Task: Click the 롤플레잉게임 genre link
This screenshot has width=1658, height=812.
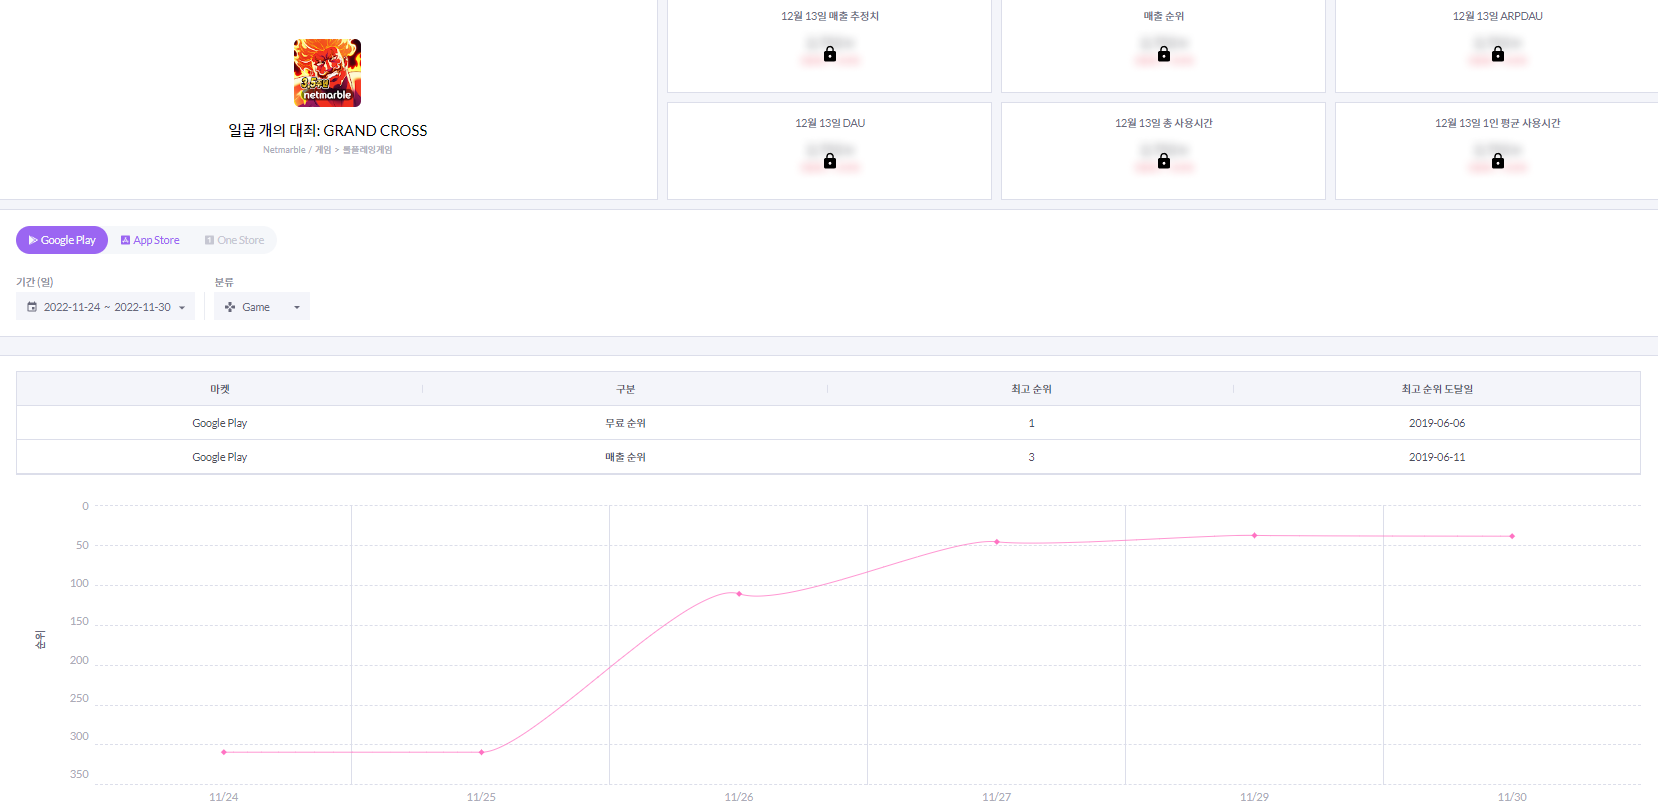Action: pyautogui.click(x=367, y=150)
